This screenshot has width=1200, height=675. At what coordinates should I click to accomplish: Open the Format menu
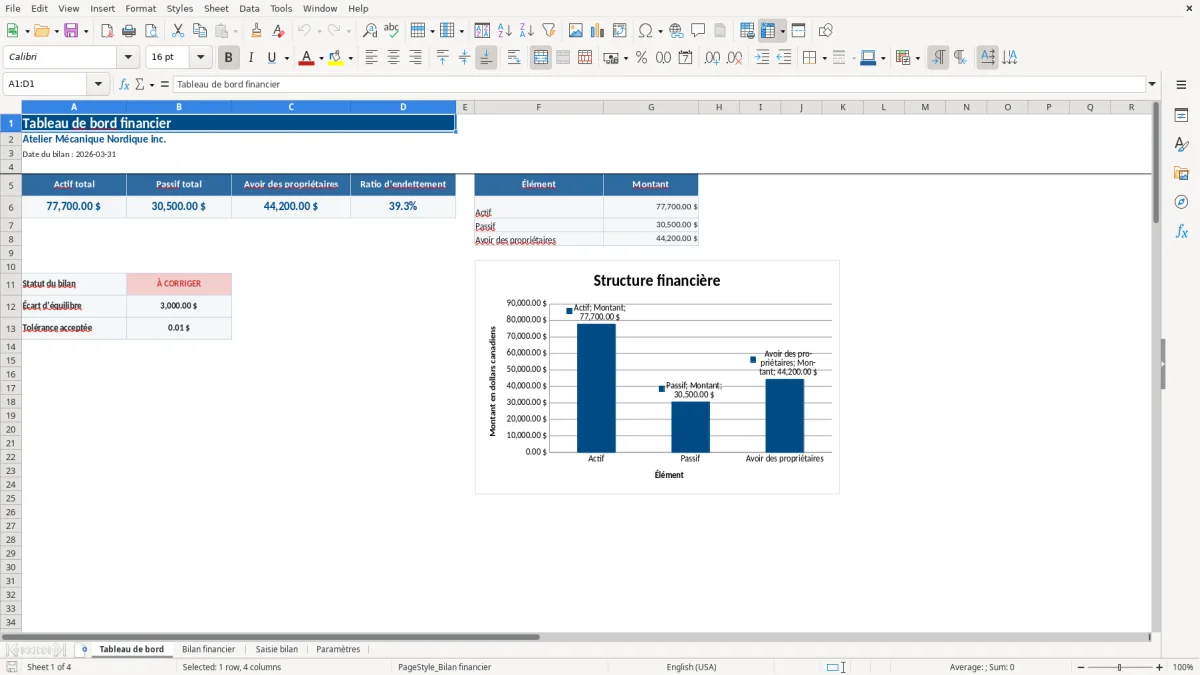140,8
